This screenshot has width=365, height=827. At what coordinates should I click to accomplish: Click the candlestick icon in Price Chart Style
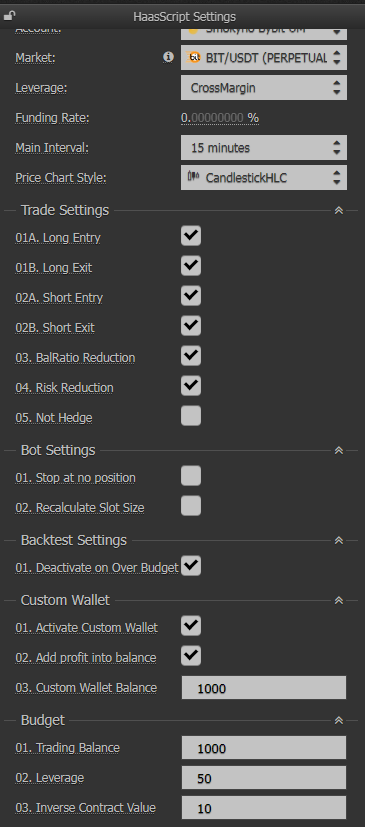(x=194, y=177)
